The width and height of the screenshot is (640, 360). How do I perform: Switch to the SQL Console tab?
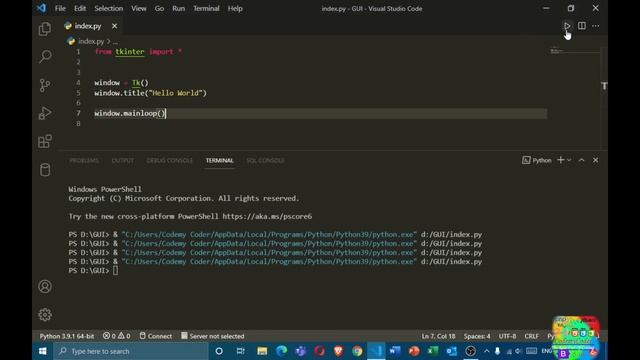click(265, 160)
